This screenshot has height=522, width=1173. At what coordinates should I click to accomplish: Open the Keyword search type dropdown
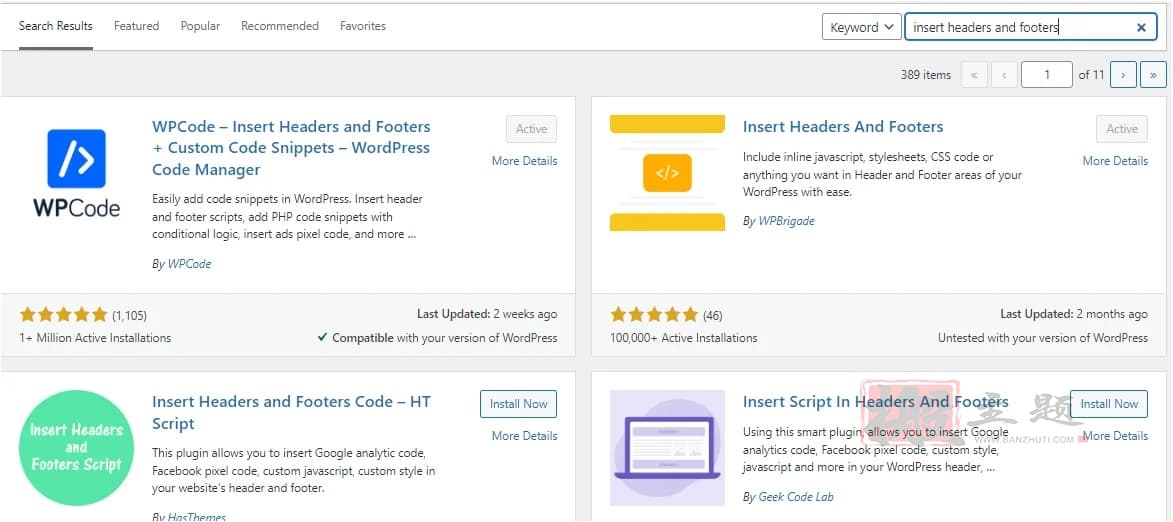pyautogui.click(x=861, y=27)
